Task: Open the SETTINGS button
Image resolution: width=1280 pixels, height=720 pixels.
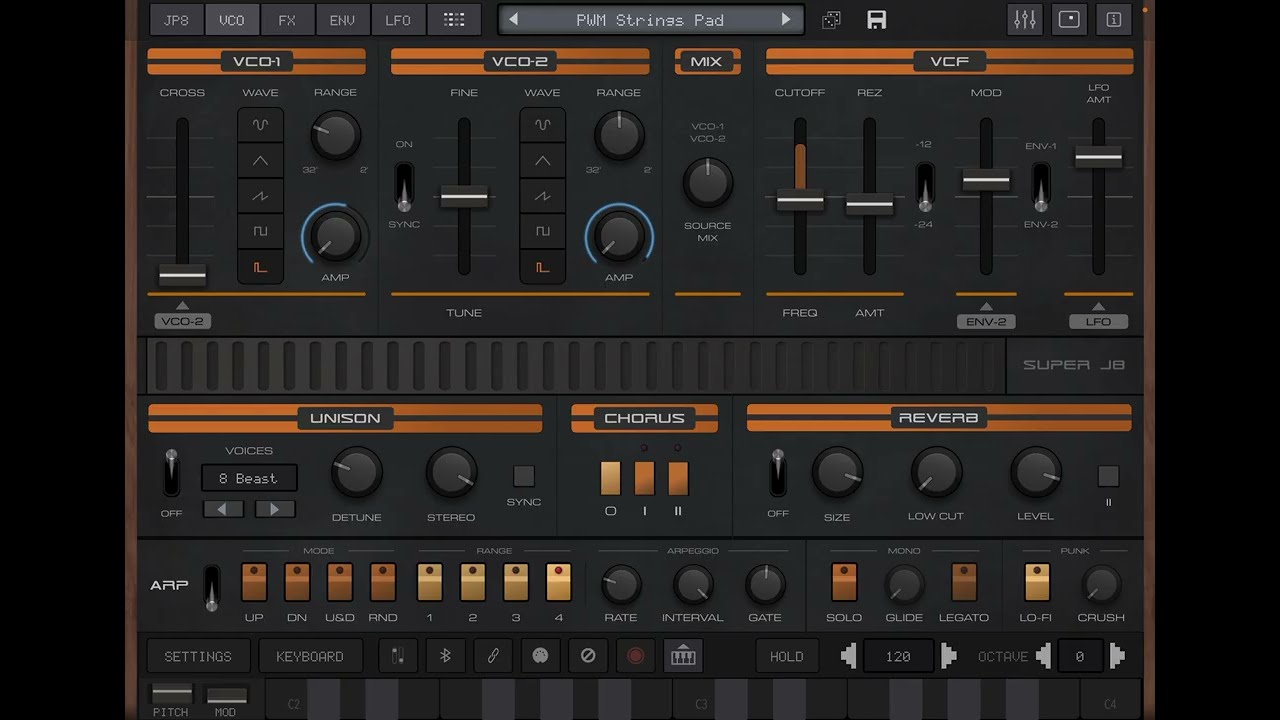Action: click(198, 656)
